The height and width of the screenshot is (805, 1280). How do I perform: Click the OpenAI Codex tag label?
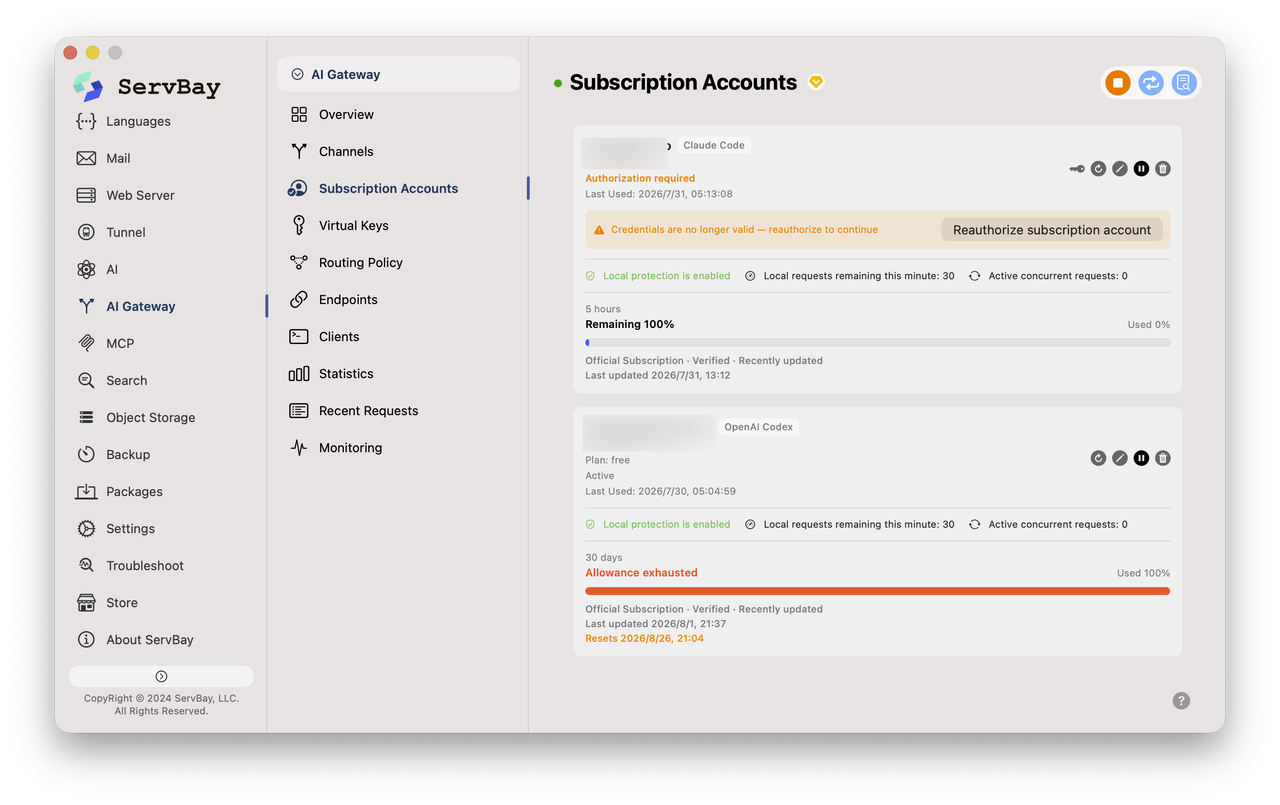(759, 427)
